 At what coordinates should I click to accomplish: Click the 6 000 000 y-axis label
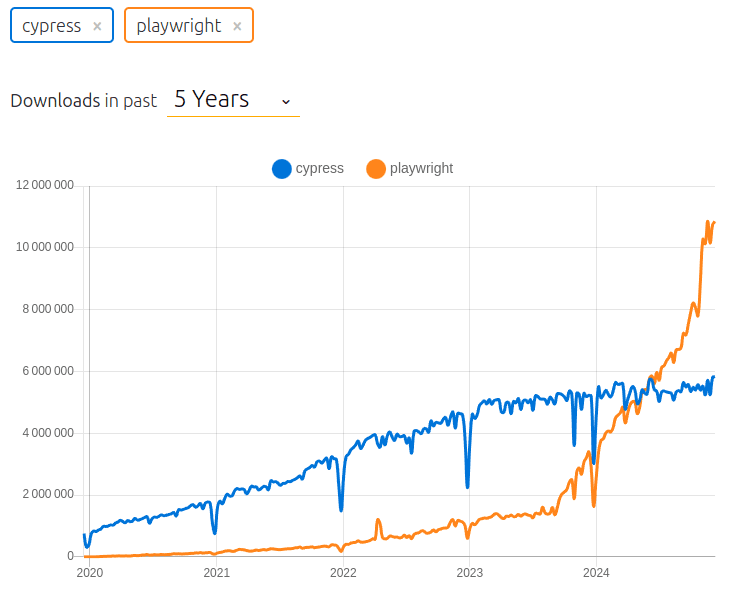[48, 371]
